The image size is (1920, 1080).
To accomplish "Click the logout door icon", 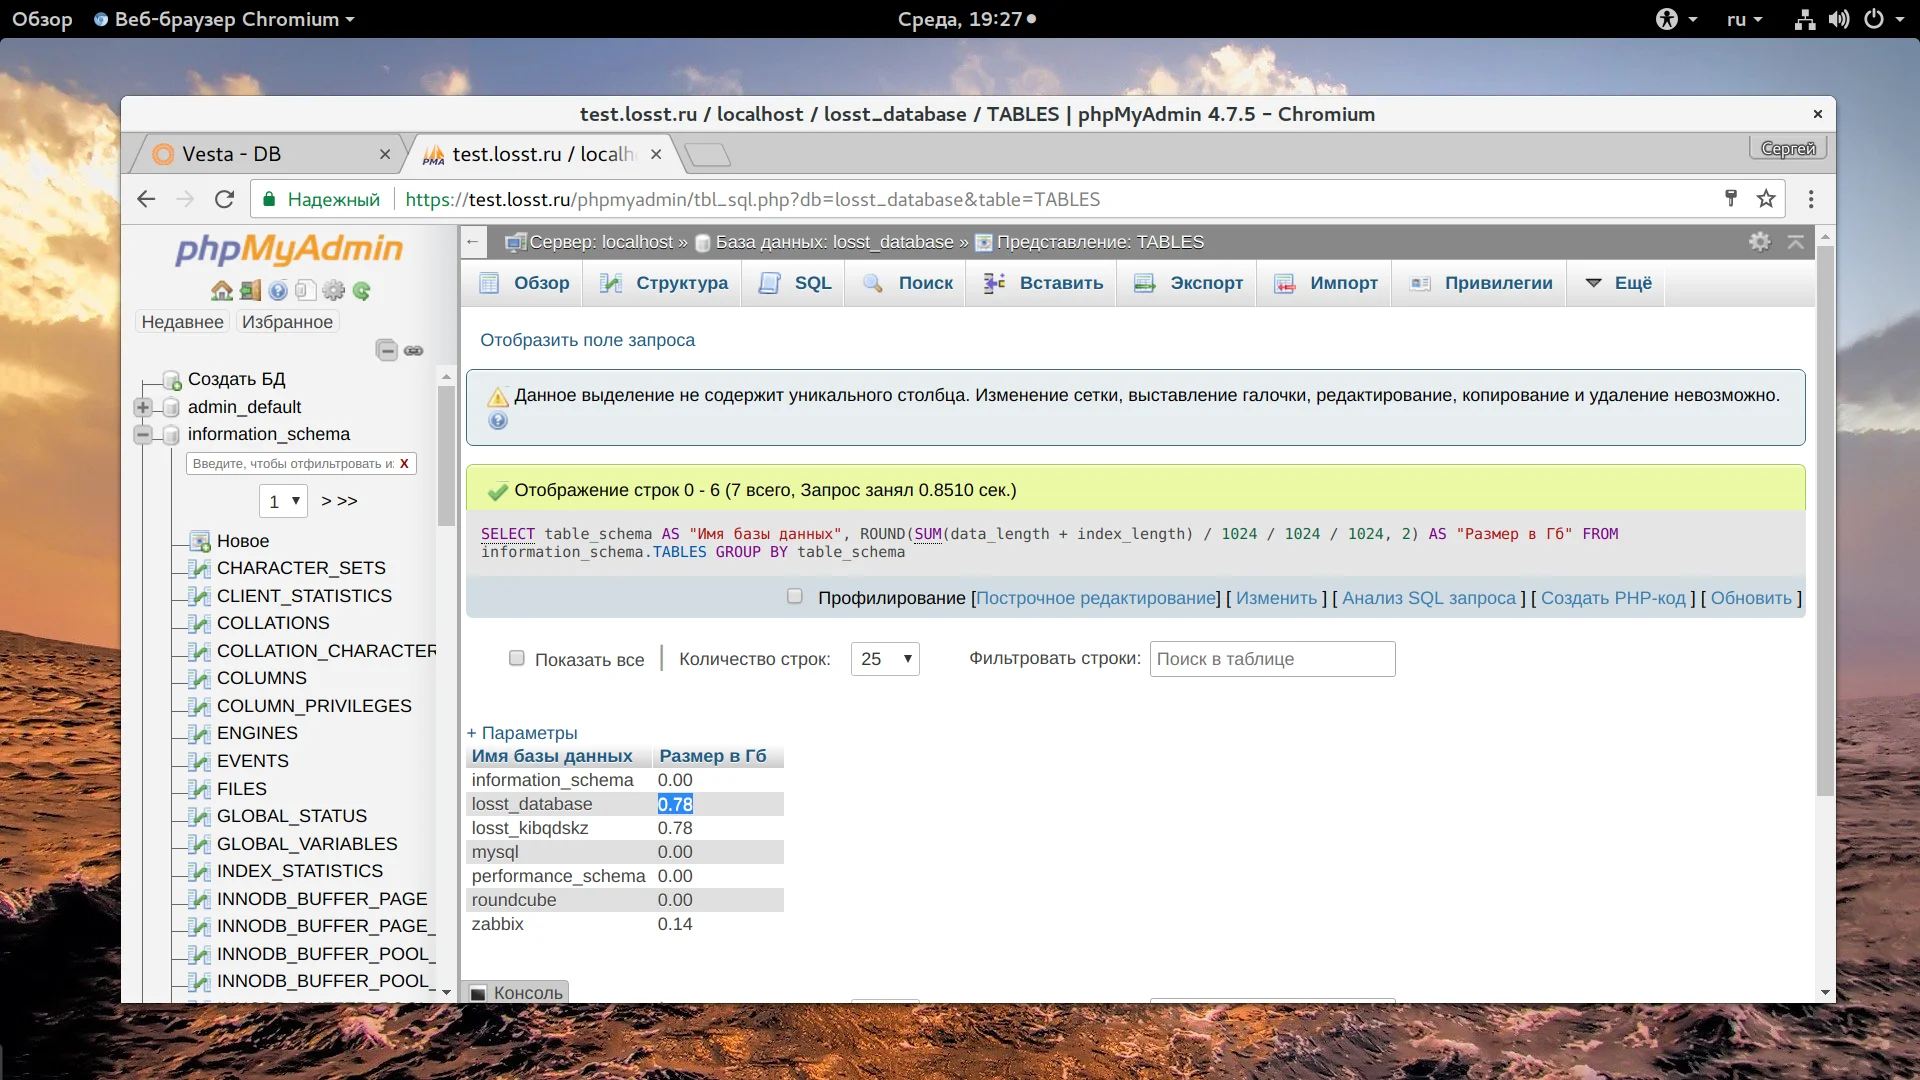I will 250,291.
